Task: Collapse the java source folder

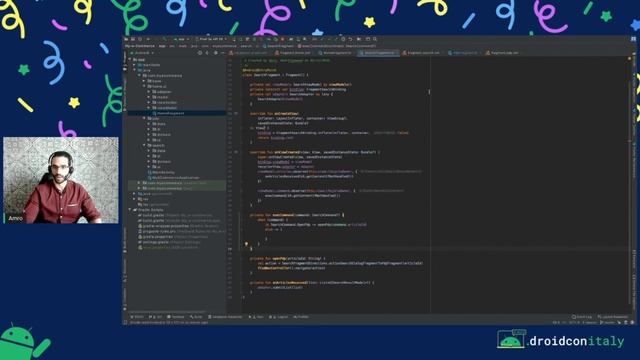Action: click(x=135, y=70)
